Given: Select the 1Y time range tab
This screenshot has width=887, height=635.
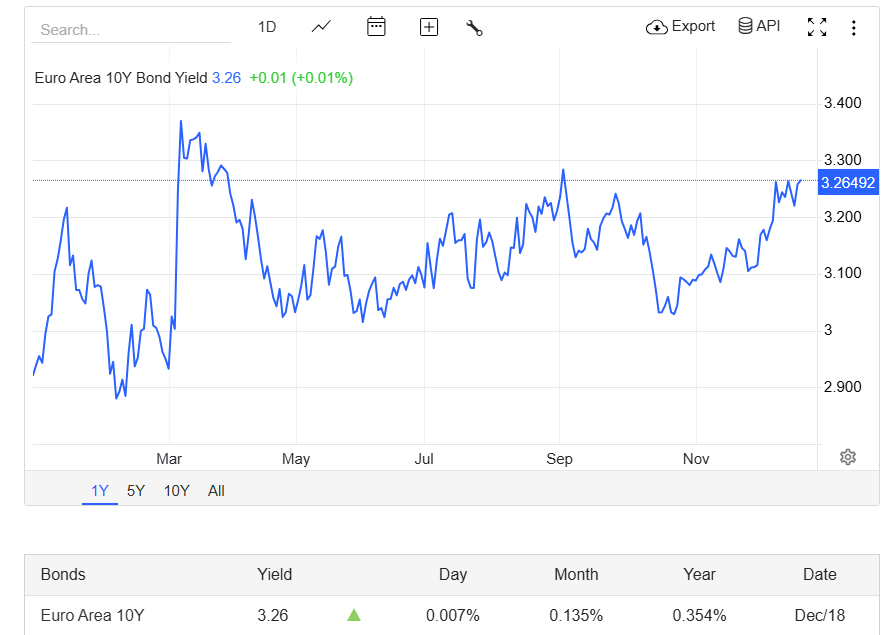Looking at the screenshot, I should [x=100, y=490].
